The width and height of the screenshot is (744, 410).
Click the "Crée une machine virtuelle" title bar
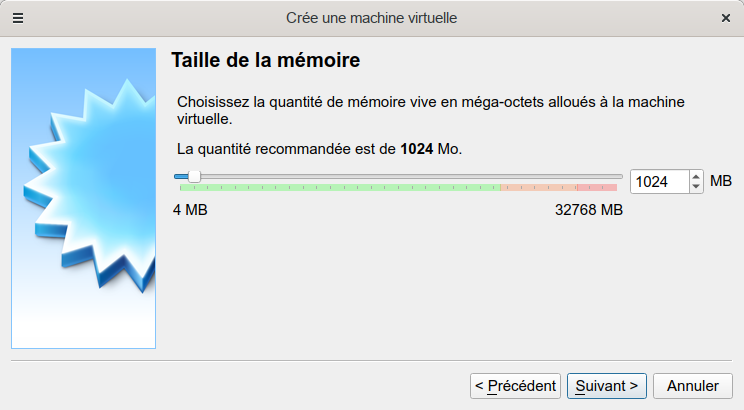(371, 18)
